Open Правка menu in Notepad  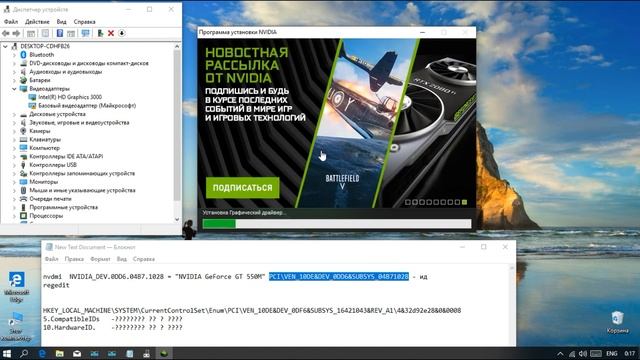pos(74,259)
